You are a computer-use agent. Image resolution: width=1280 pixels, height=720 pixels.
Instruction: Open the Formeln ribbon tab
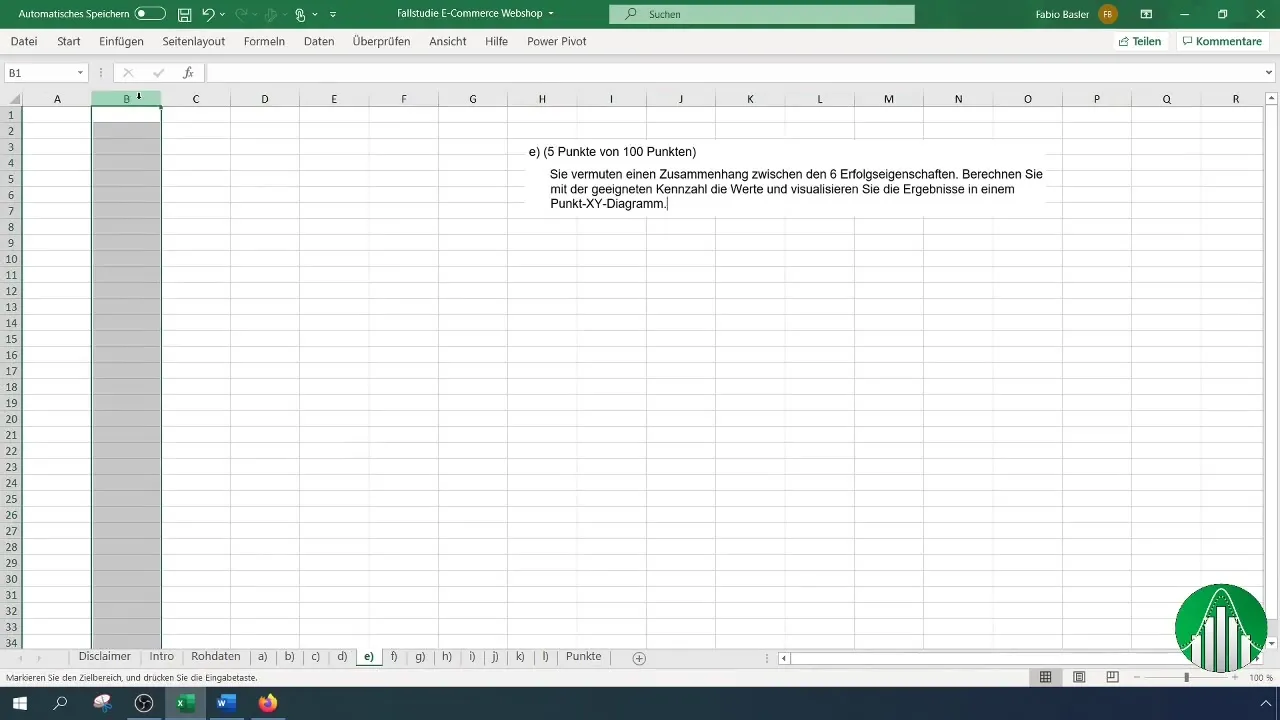tap(264, 41)
